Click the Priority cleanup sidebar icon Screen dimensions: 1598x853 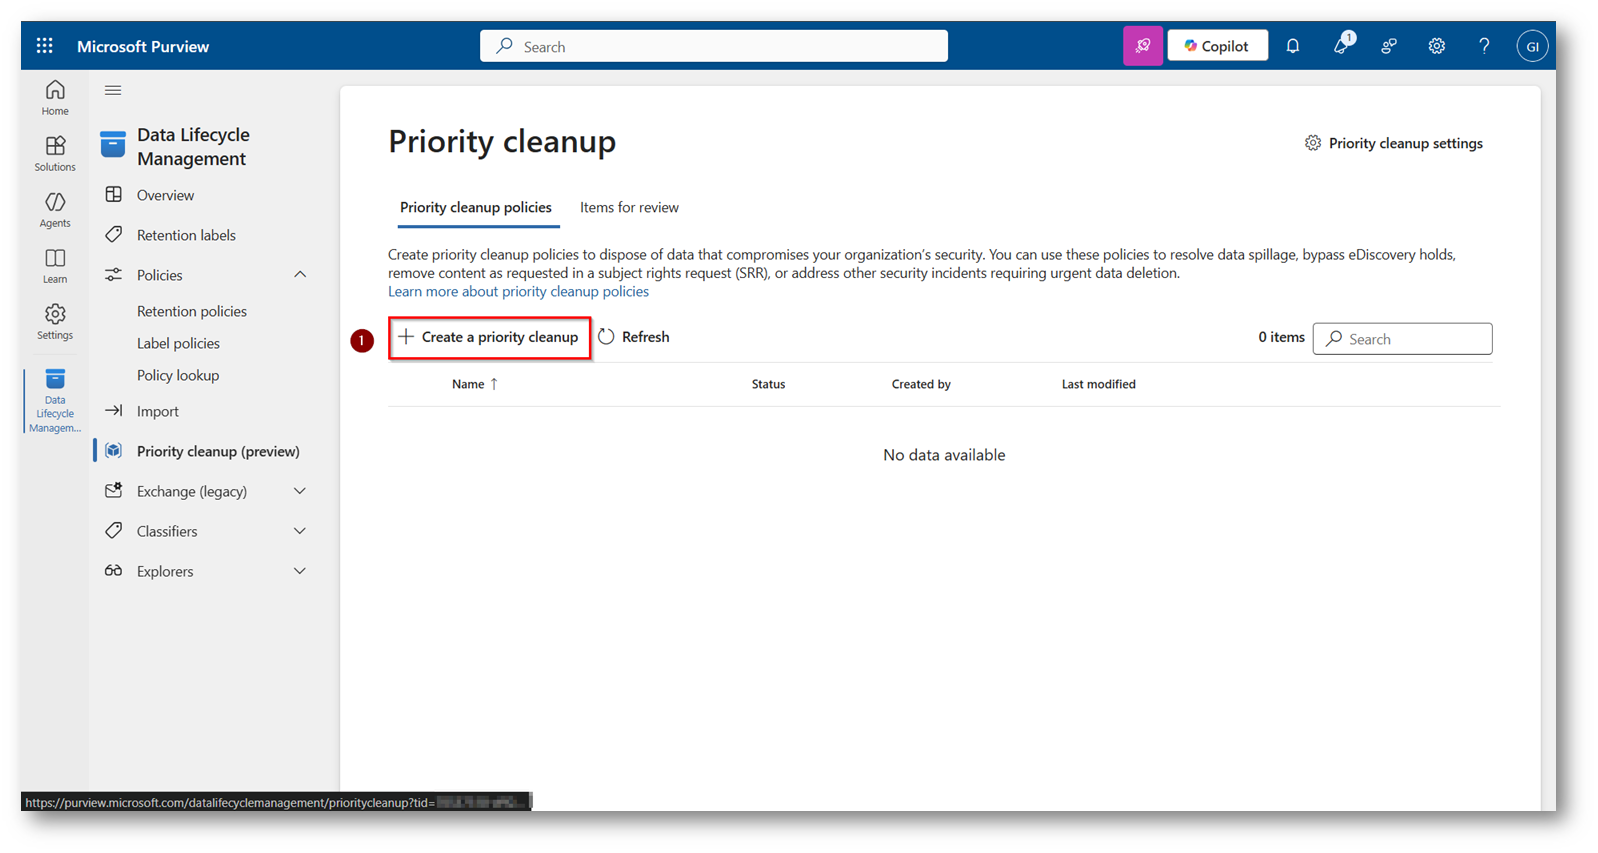pyautogui.click(x=114, y=450)
